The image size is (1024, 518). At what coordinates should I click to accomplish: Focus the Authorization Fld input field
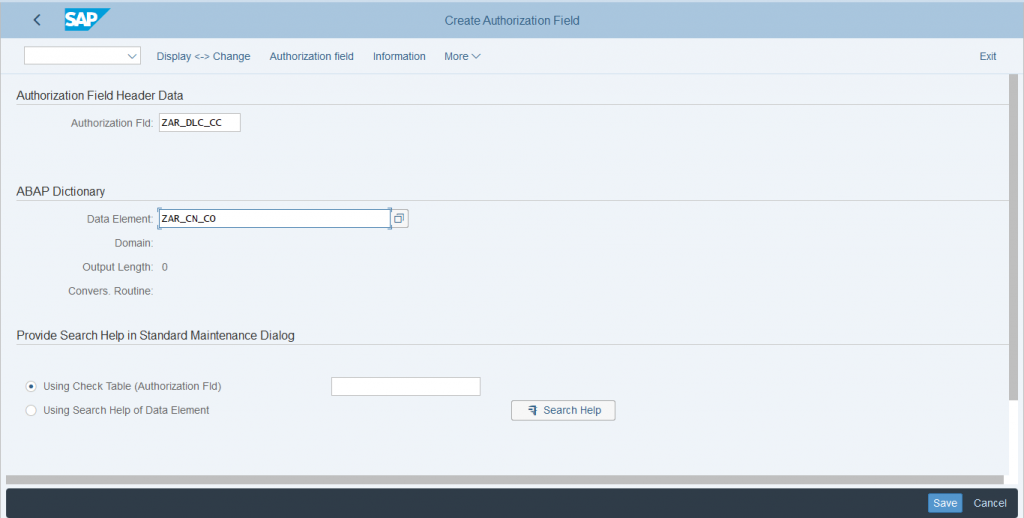[x=200, y=123]
